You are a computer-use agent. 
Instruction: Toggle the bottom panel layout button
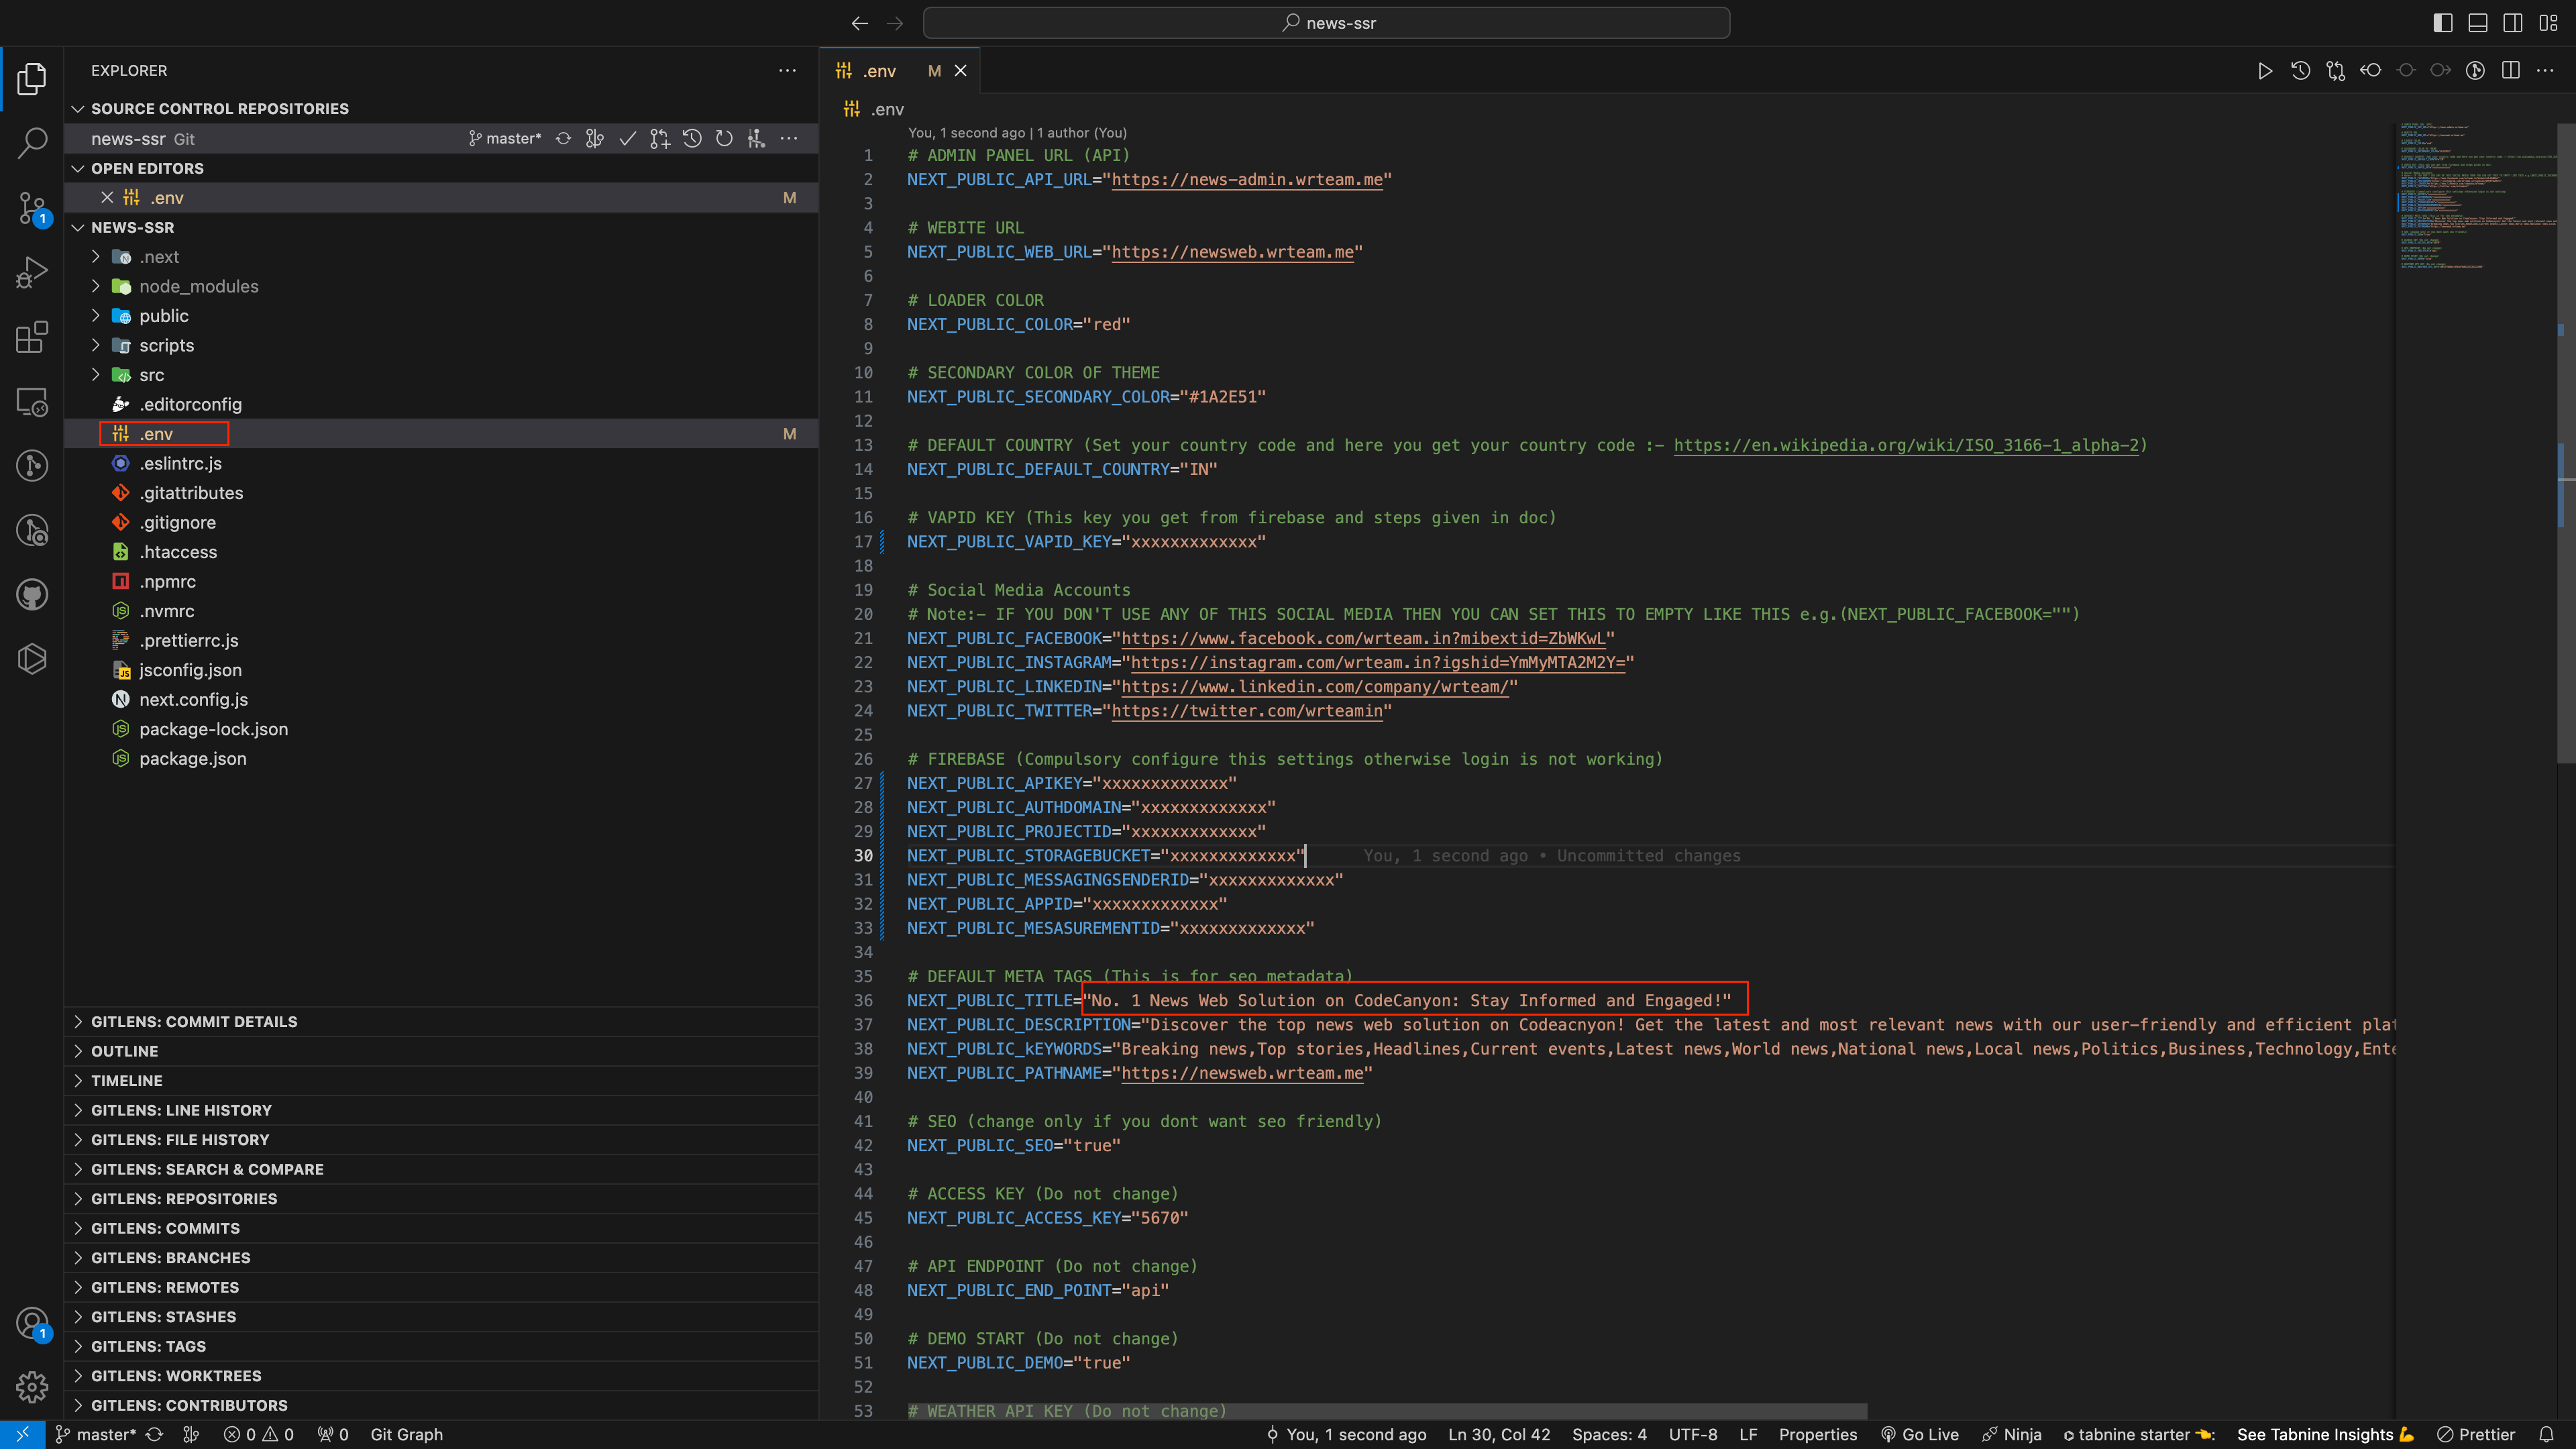click(2477, 23)
